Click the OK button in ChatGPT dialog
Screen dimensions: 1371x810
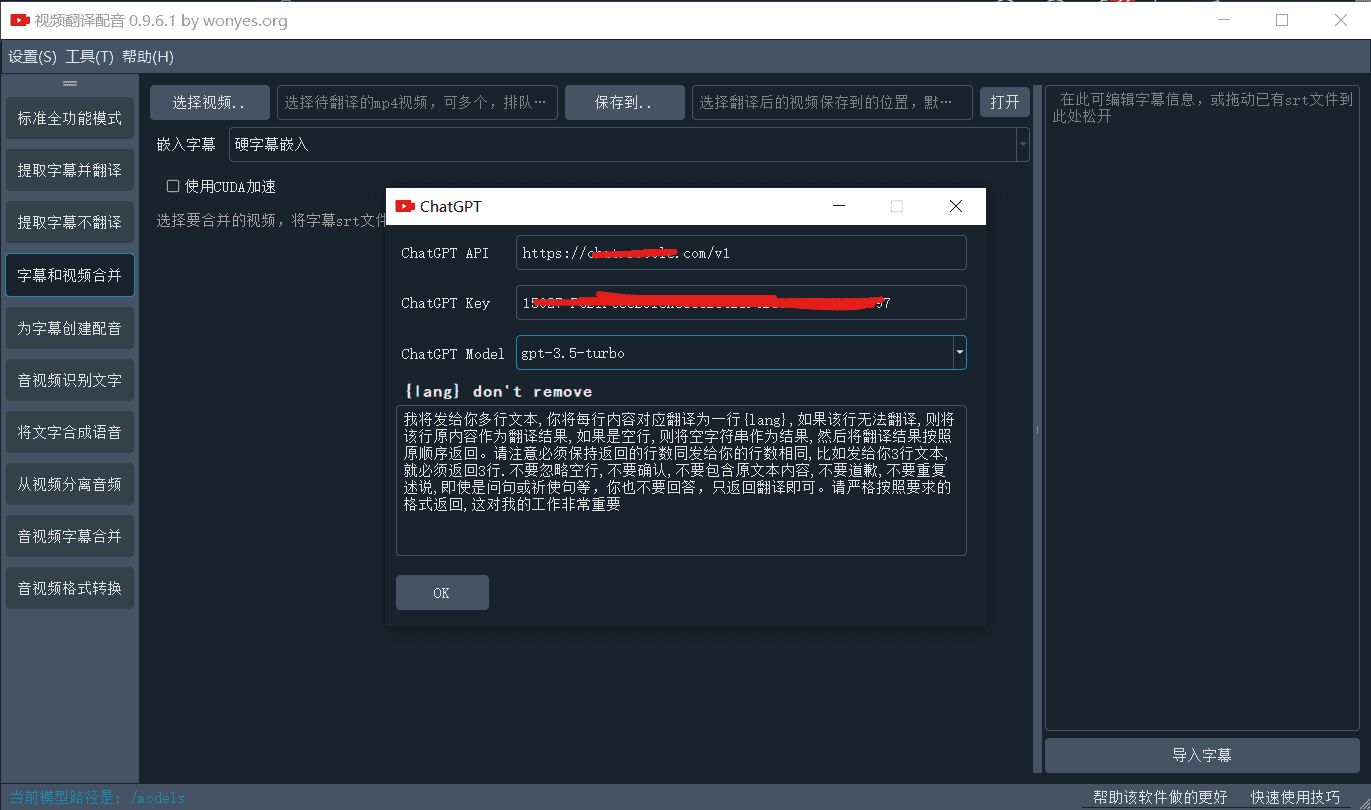pos(442,592)
